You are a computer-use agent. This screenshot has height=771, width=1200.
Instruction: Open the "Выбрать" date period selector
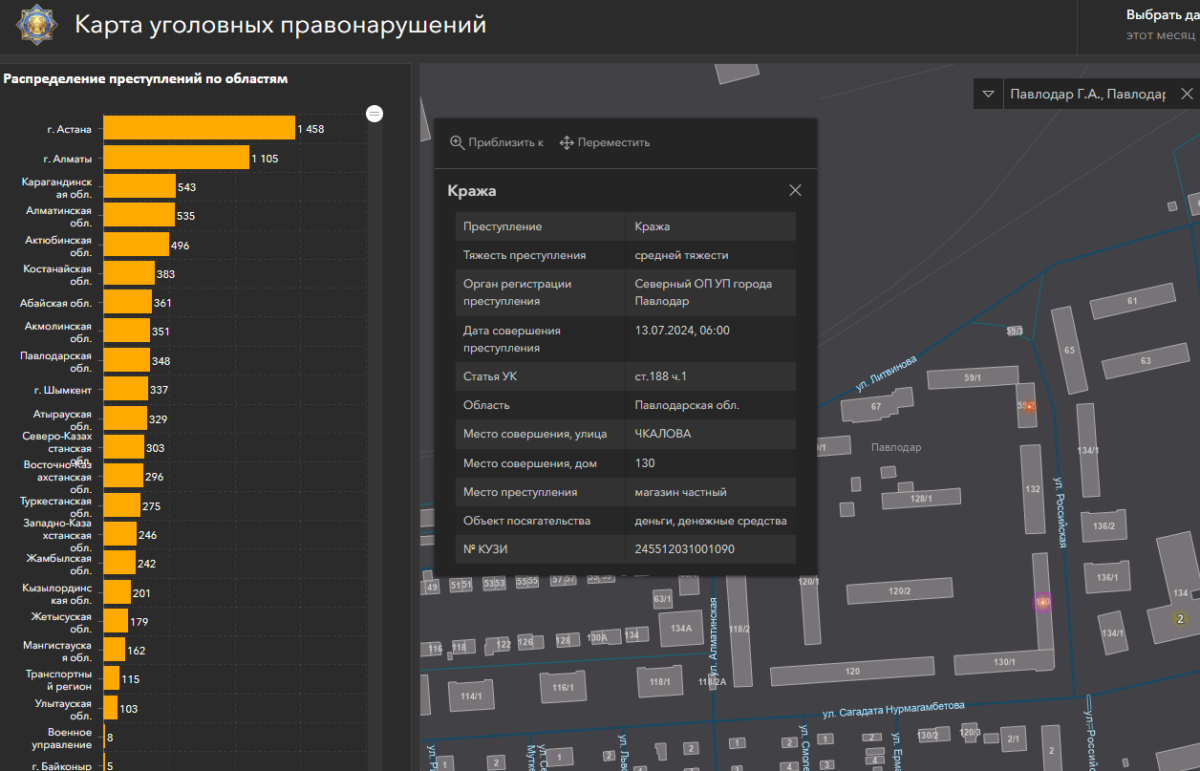(x=1160, y=15)
